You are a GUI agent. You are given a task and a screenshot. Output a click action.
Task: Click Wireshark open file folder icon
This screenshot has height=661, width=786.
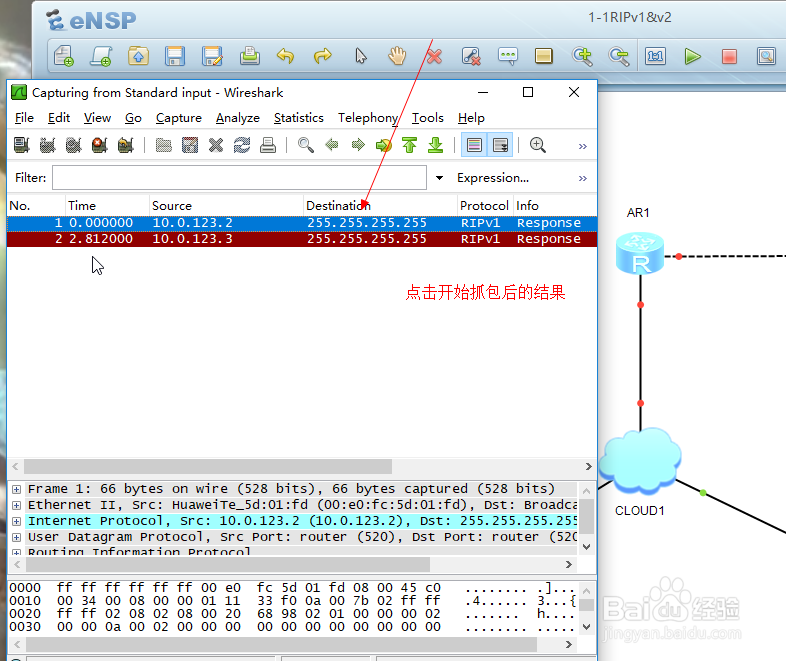pos(163,145)
